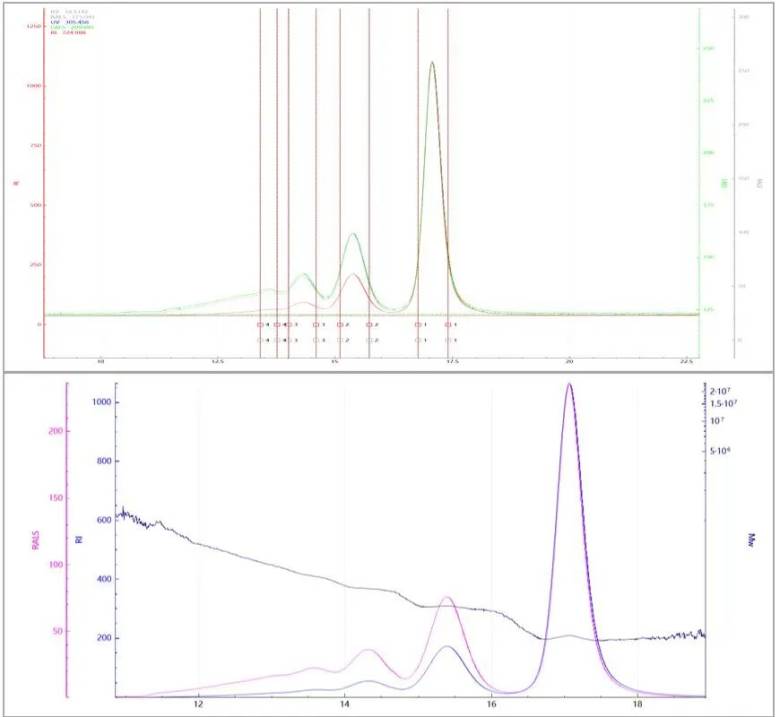Click the top legend entry in the upper chart
Screen dimensions: 780x717
67,13
